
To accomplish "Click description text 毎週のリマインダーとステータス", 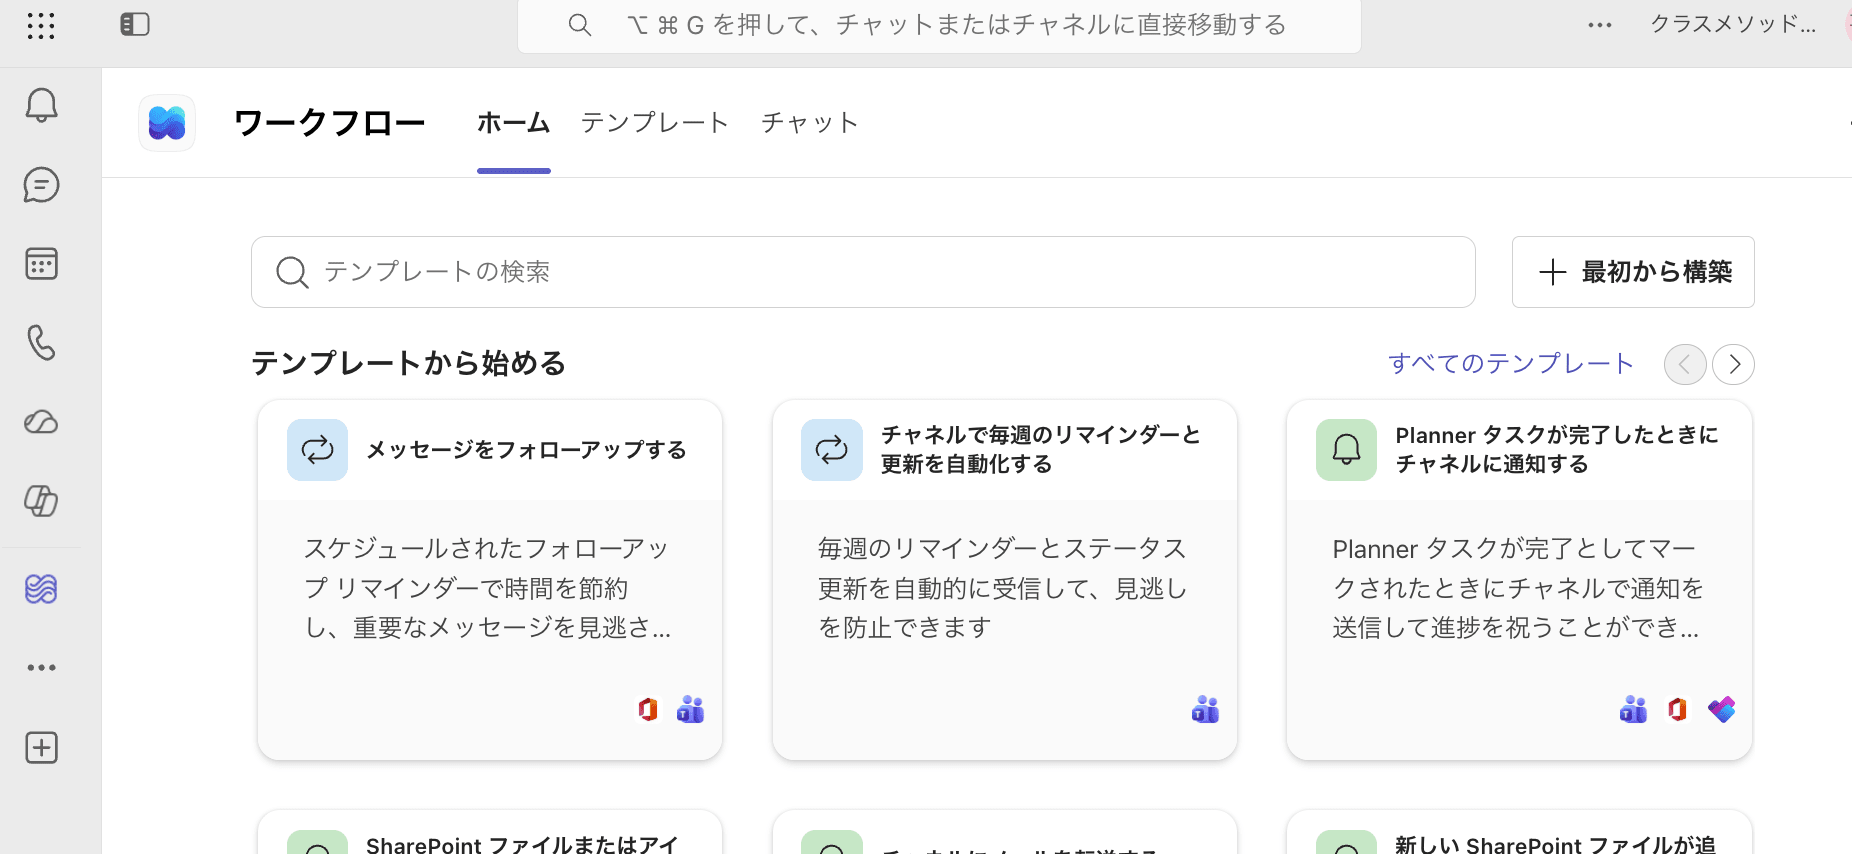I will click(1003, 588).
